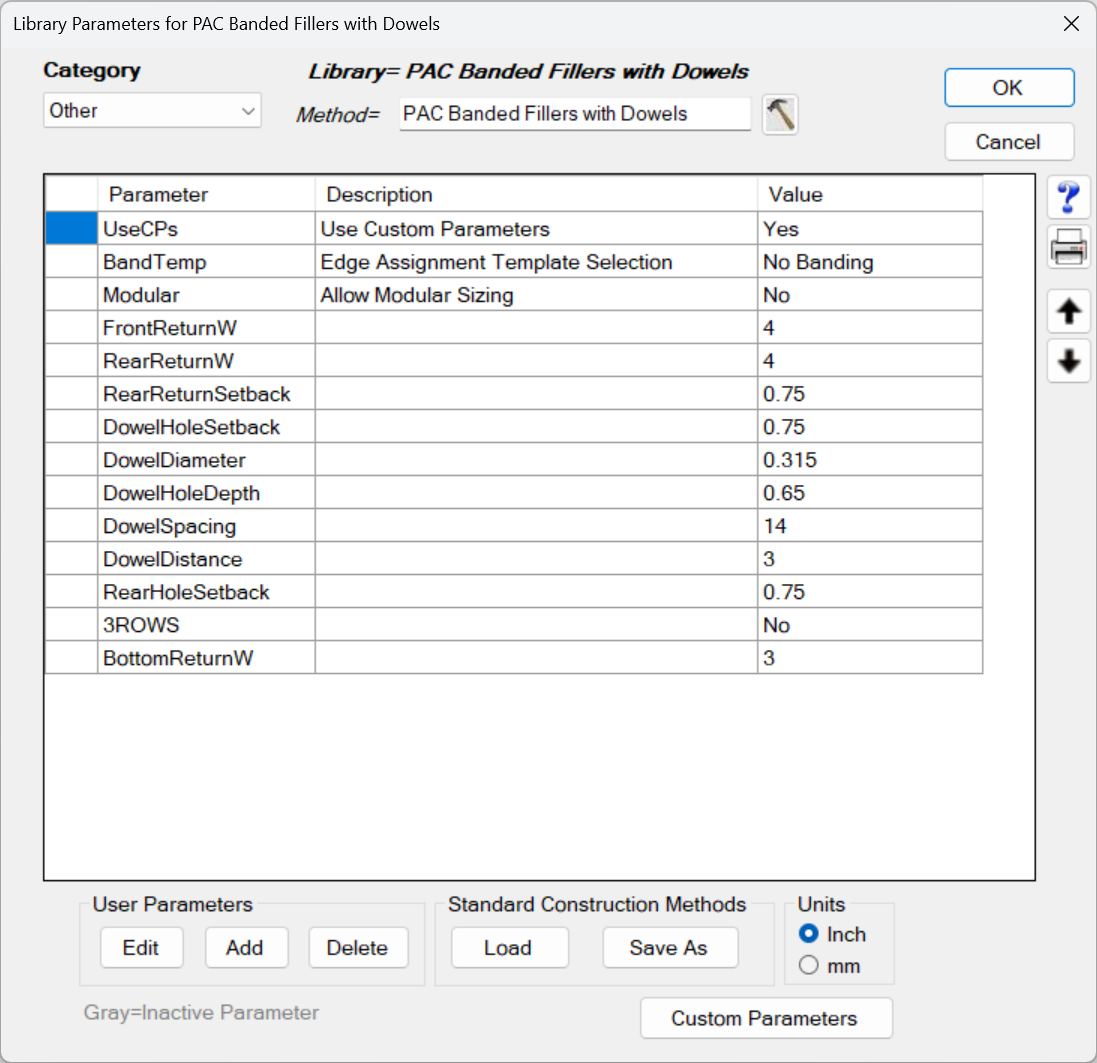Click the Parameter column header
Screen dimensions: 1097x1063
pyautogui.click(x=205, y=195)
